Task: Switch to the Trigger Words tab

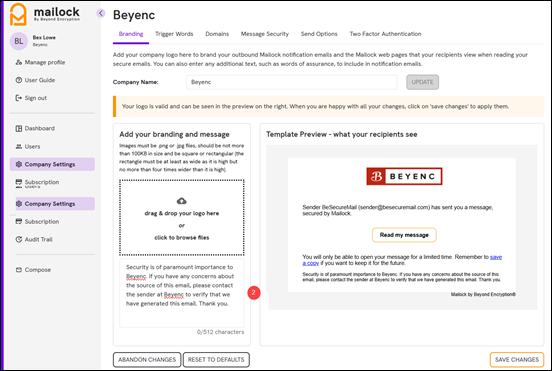Action: click(174, 34)
